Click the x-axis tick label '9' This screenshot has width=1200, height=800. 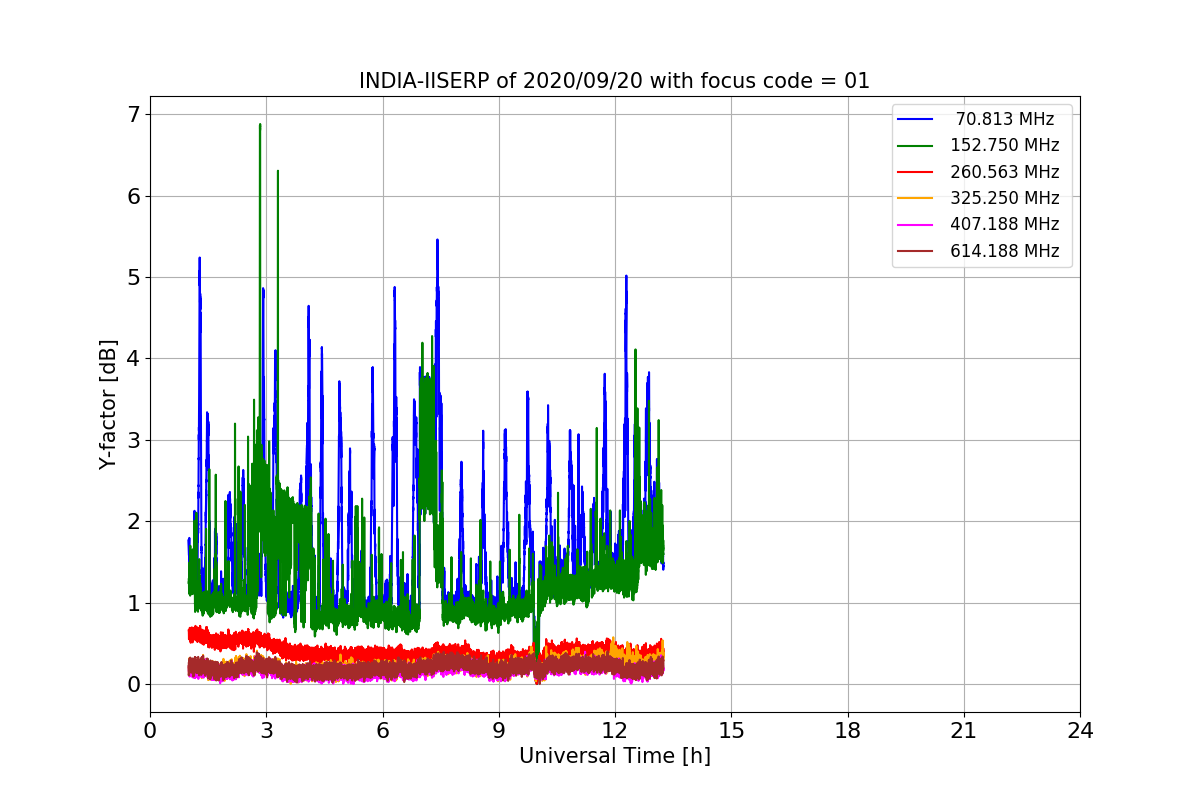coord(499,731)
